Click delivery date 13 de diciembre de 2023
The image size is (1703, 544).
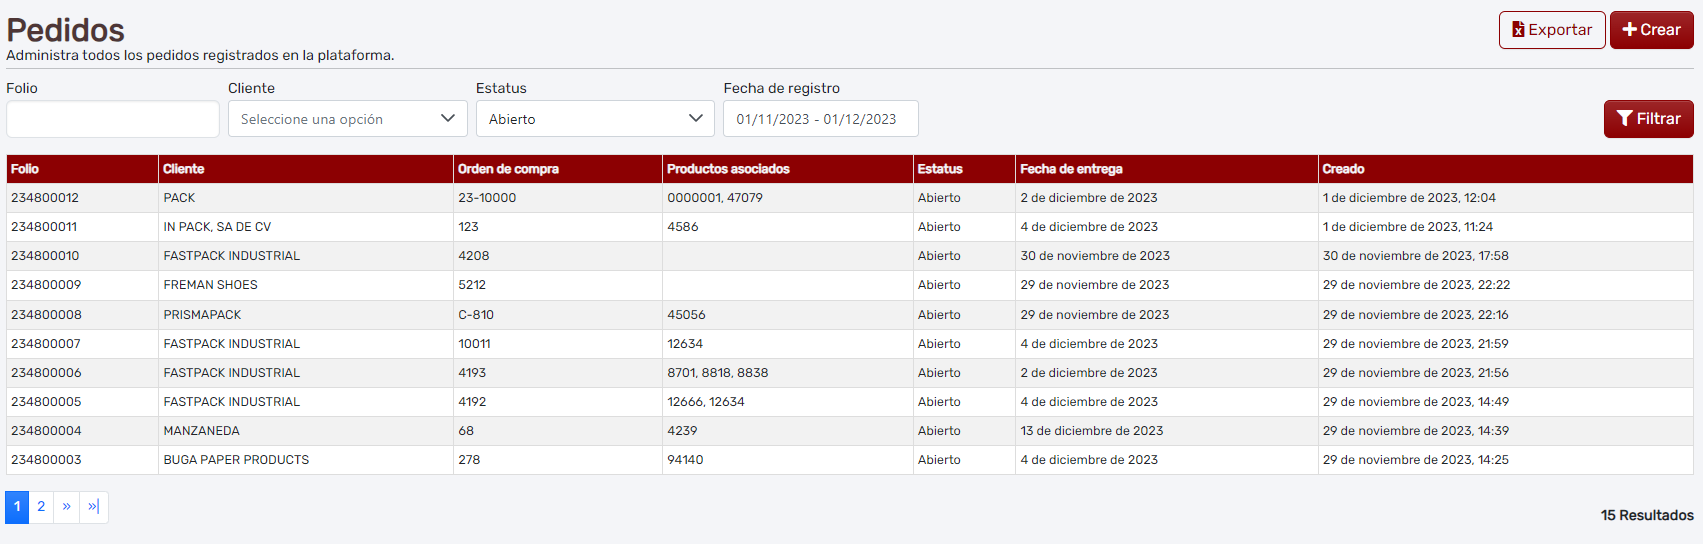pyautogui.click(x=1092, y=431)
